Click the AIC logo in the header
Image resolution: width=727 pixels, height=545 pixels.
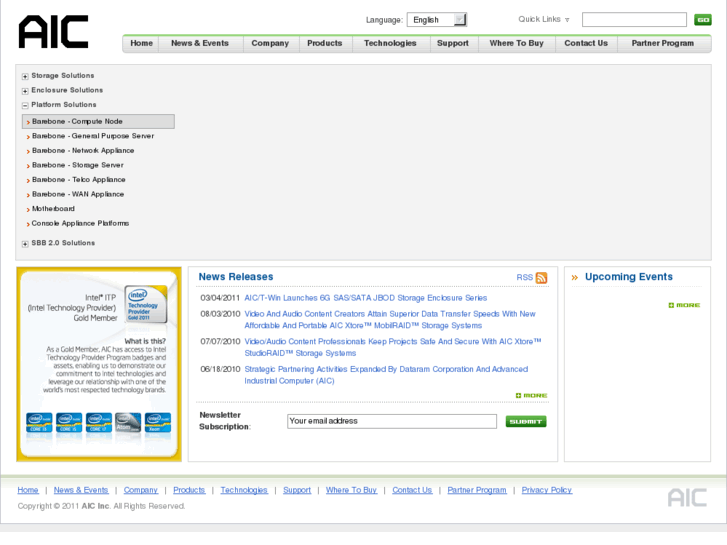tap(53, 32)
